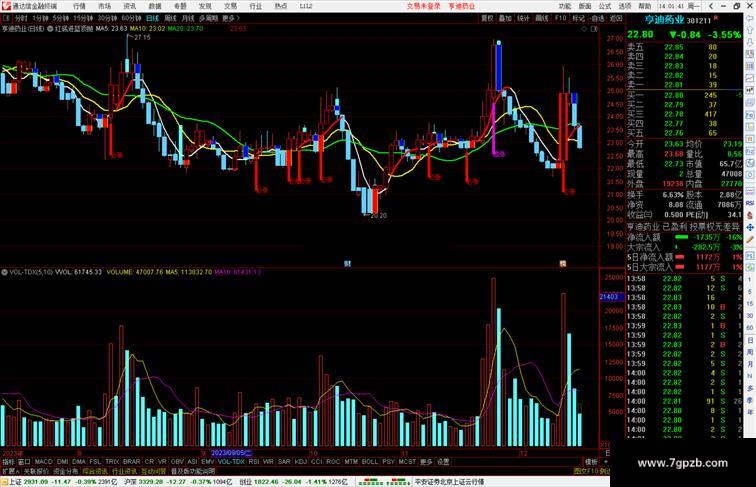
Task: Open the 资金分布 tab
Action: (66, 472)
